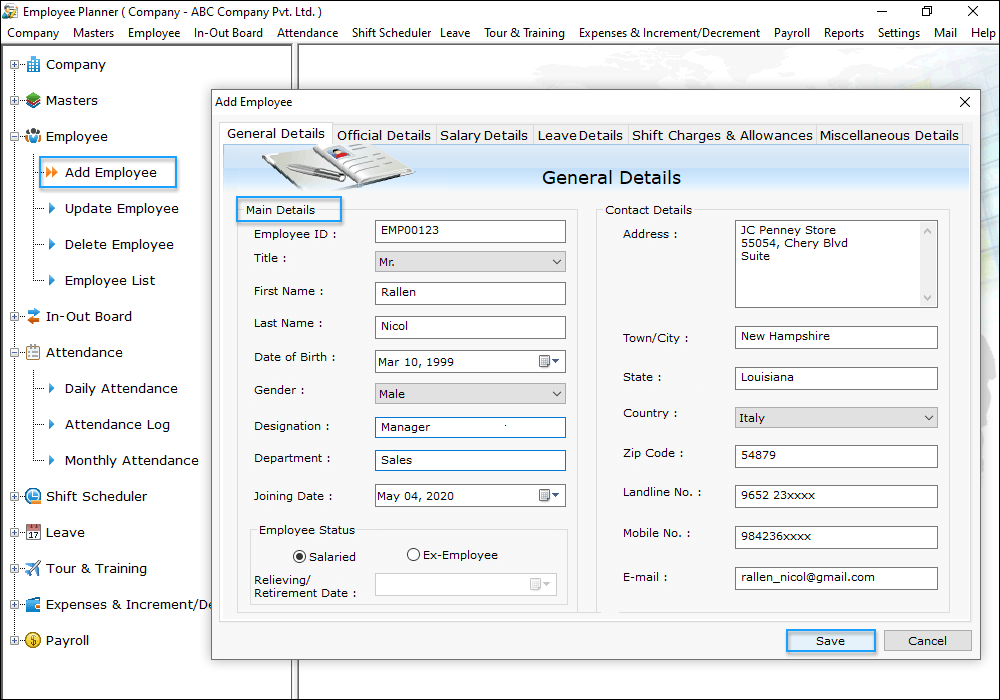1000x700 pixels.
Task: Click the Employee Planner app icon in title bar
Action: pos(10,11)
